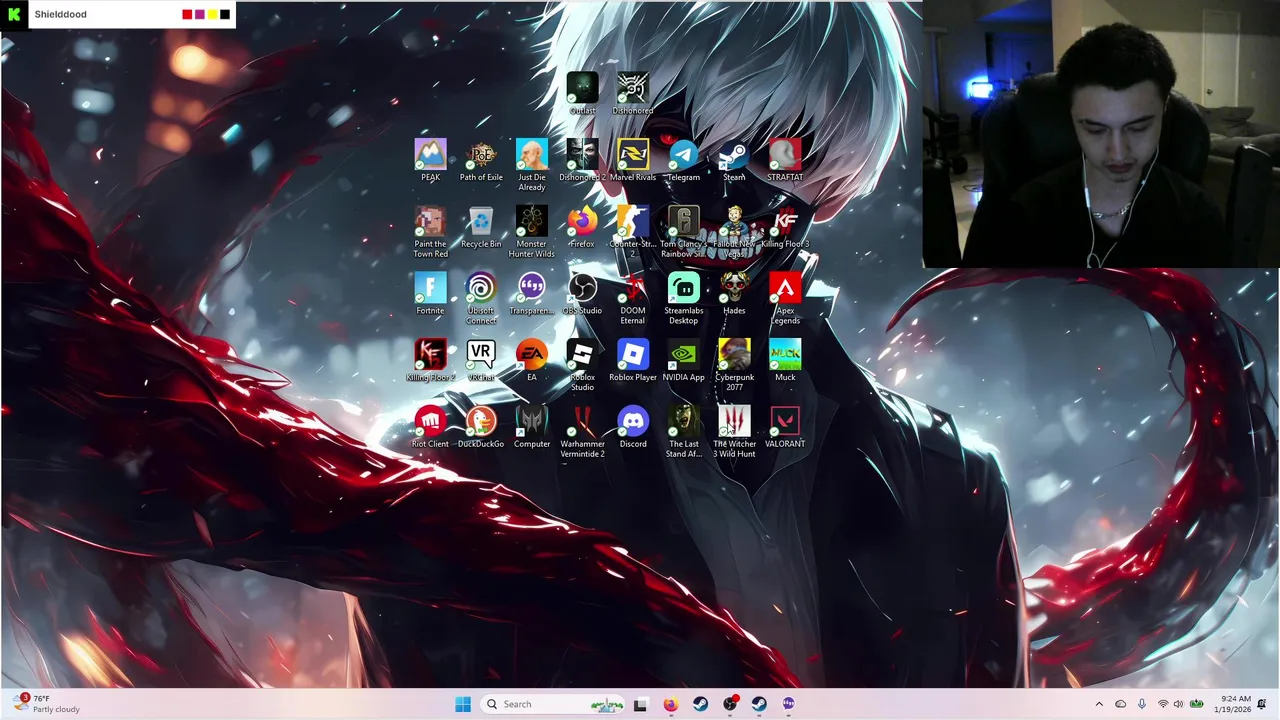Image resolution: width=1280 pixels, height=720 pixels.
Task: Open the Recycle Bin
Action: point(481,227)
